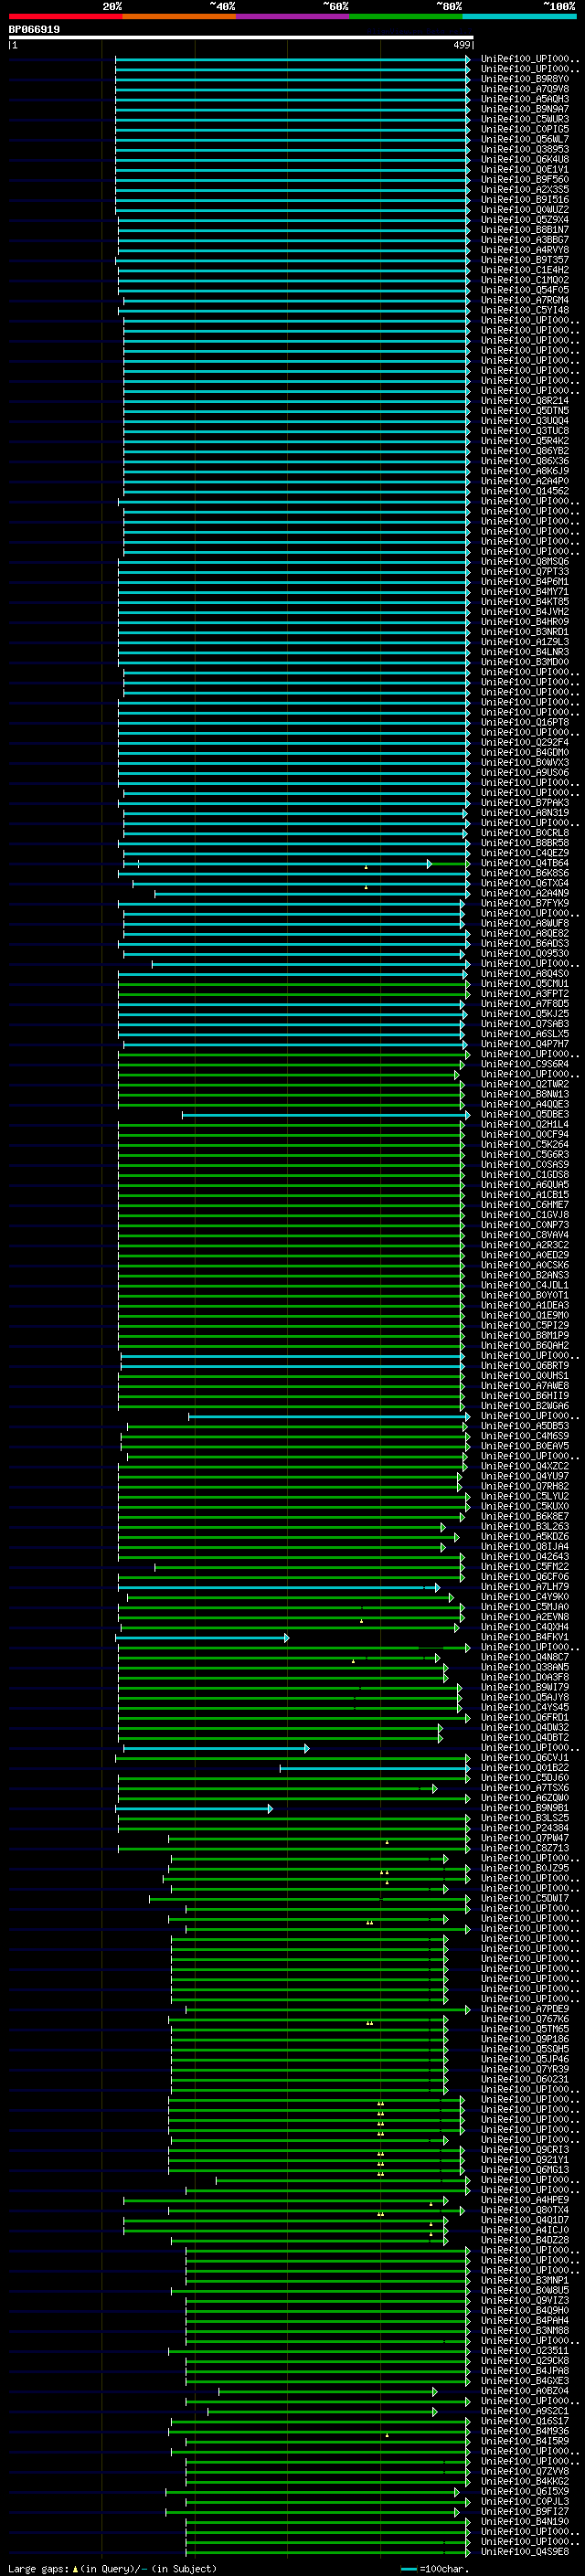
Task: Click the UniRef100_Q38953 entry
Action: [524, 149]
